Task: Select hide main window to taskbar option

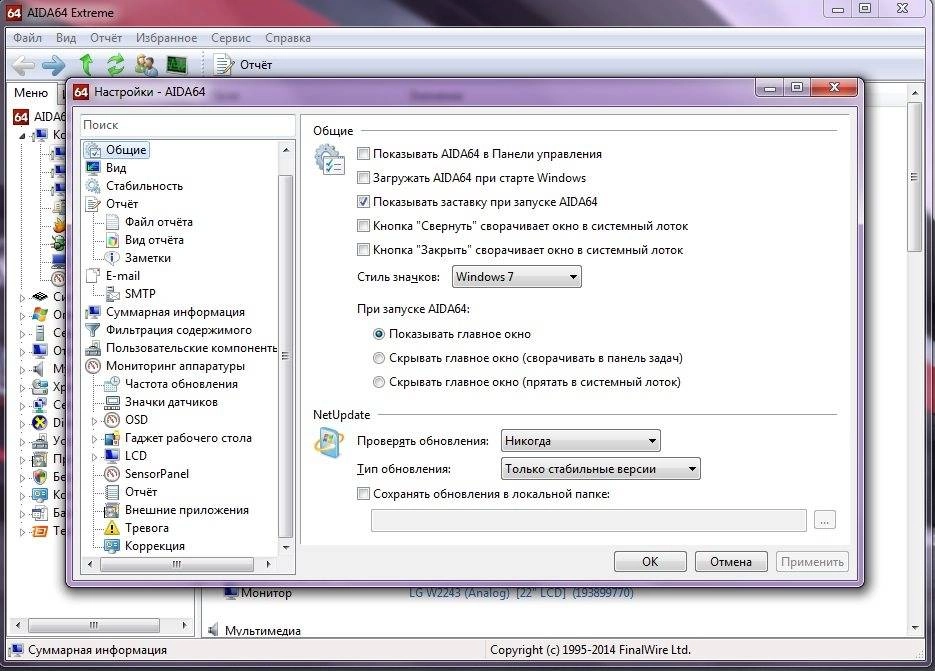Action: [379, 358]
